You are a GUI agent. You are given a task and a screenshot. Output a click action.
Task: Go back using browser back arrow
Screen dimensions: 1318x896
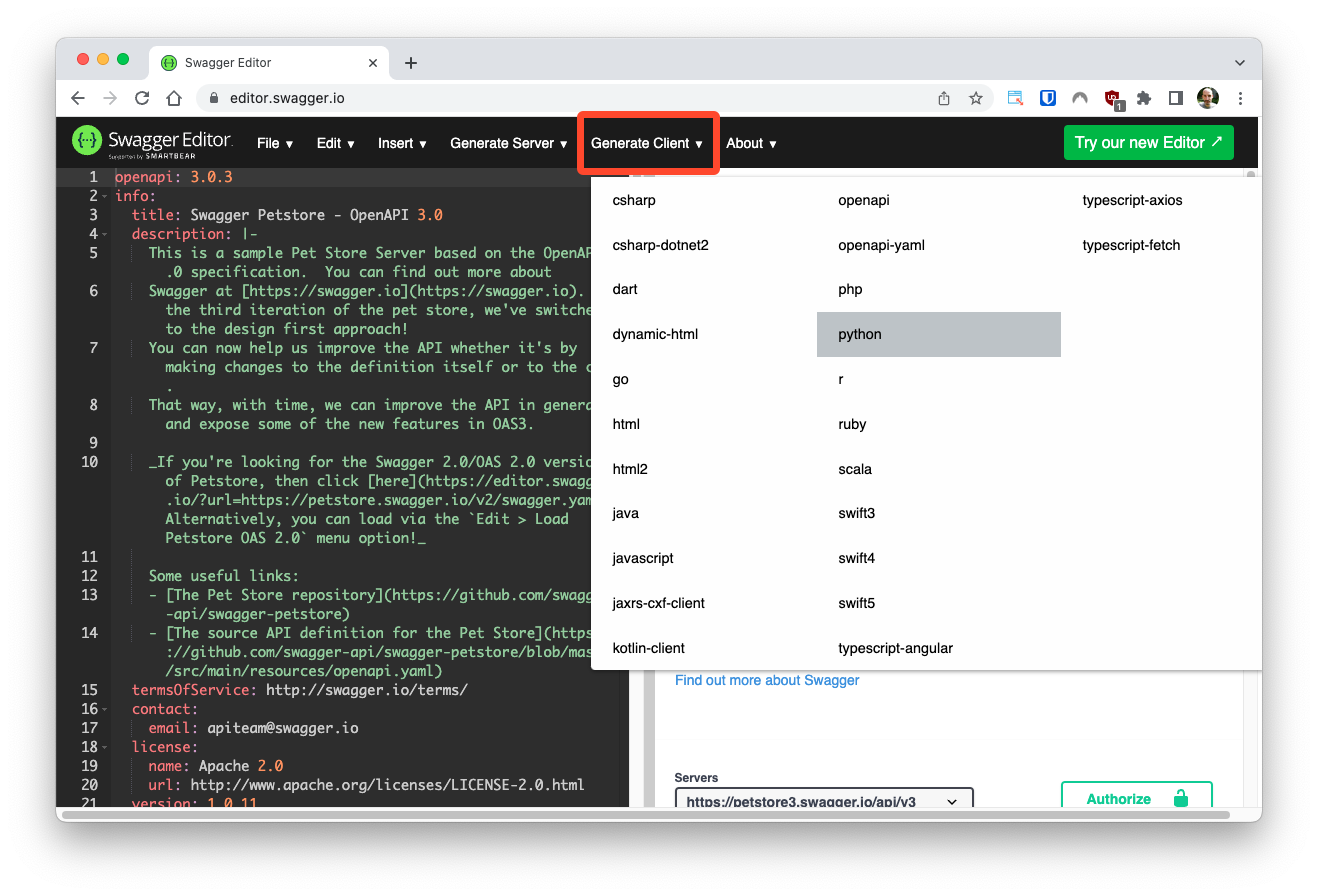click(x=78, y=98)
